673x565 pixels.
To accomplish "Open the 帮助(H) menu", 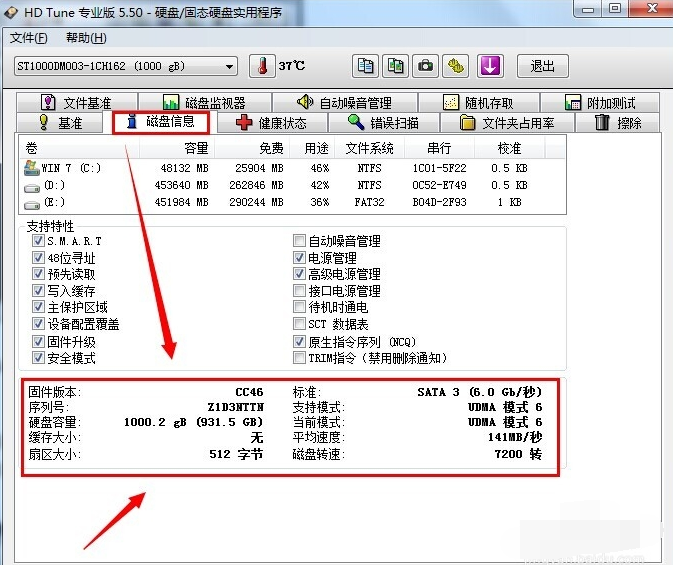I will click(86, 38).
